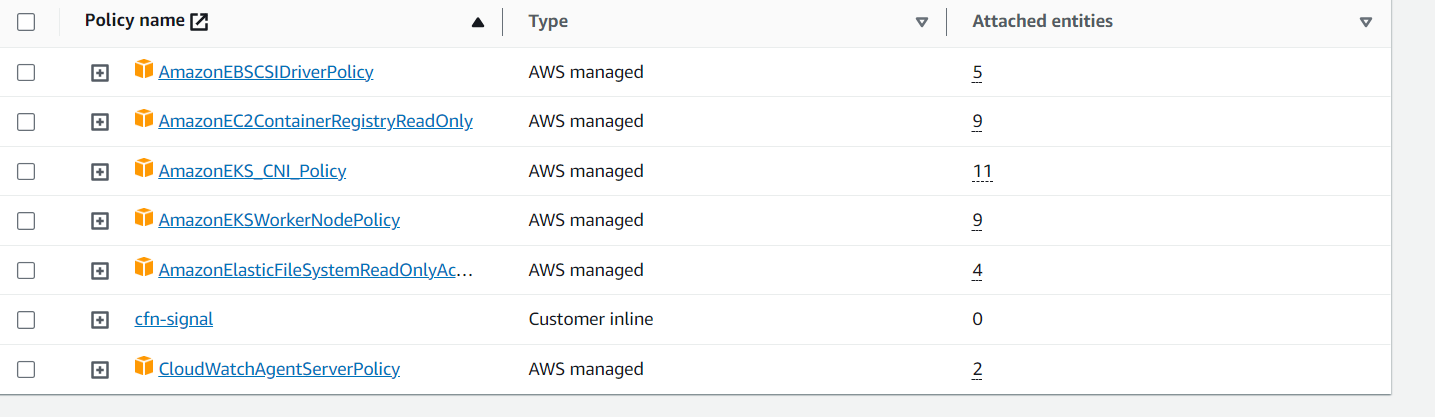Toggle the select-all checkbox in the header
Image resolution: width=1435 pixels, height=417 pixels.
click(x=26, y=22)
